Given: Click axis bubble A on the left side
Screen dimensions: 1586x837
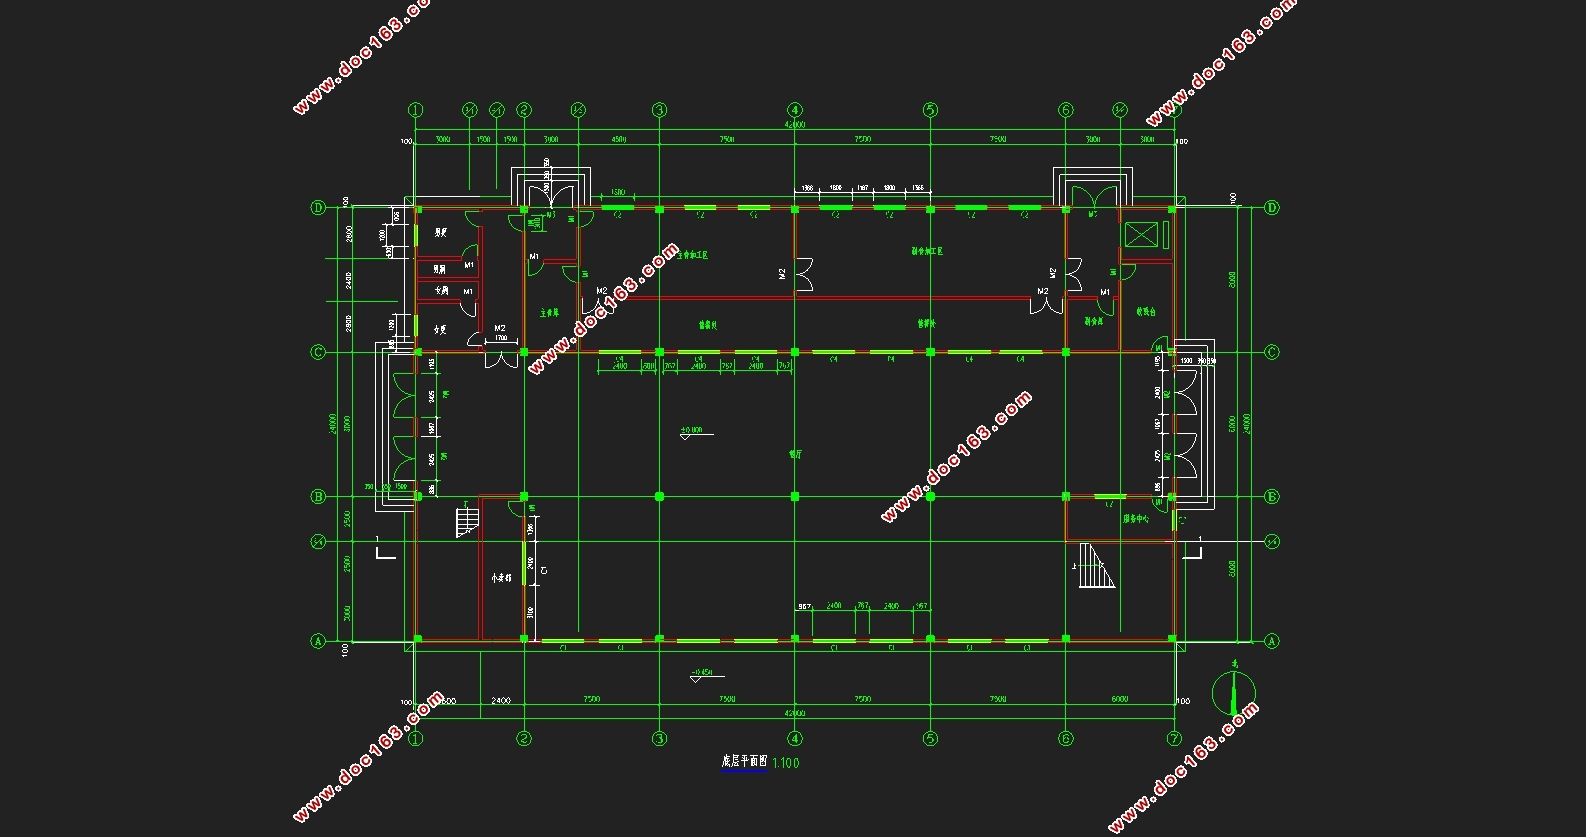Looking at the screenshot, I should 318,641.
